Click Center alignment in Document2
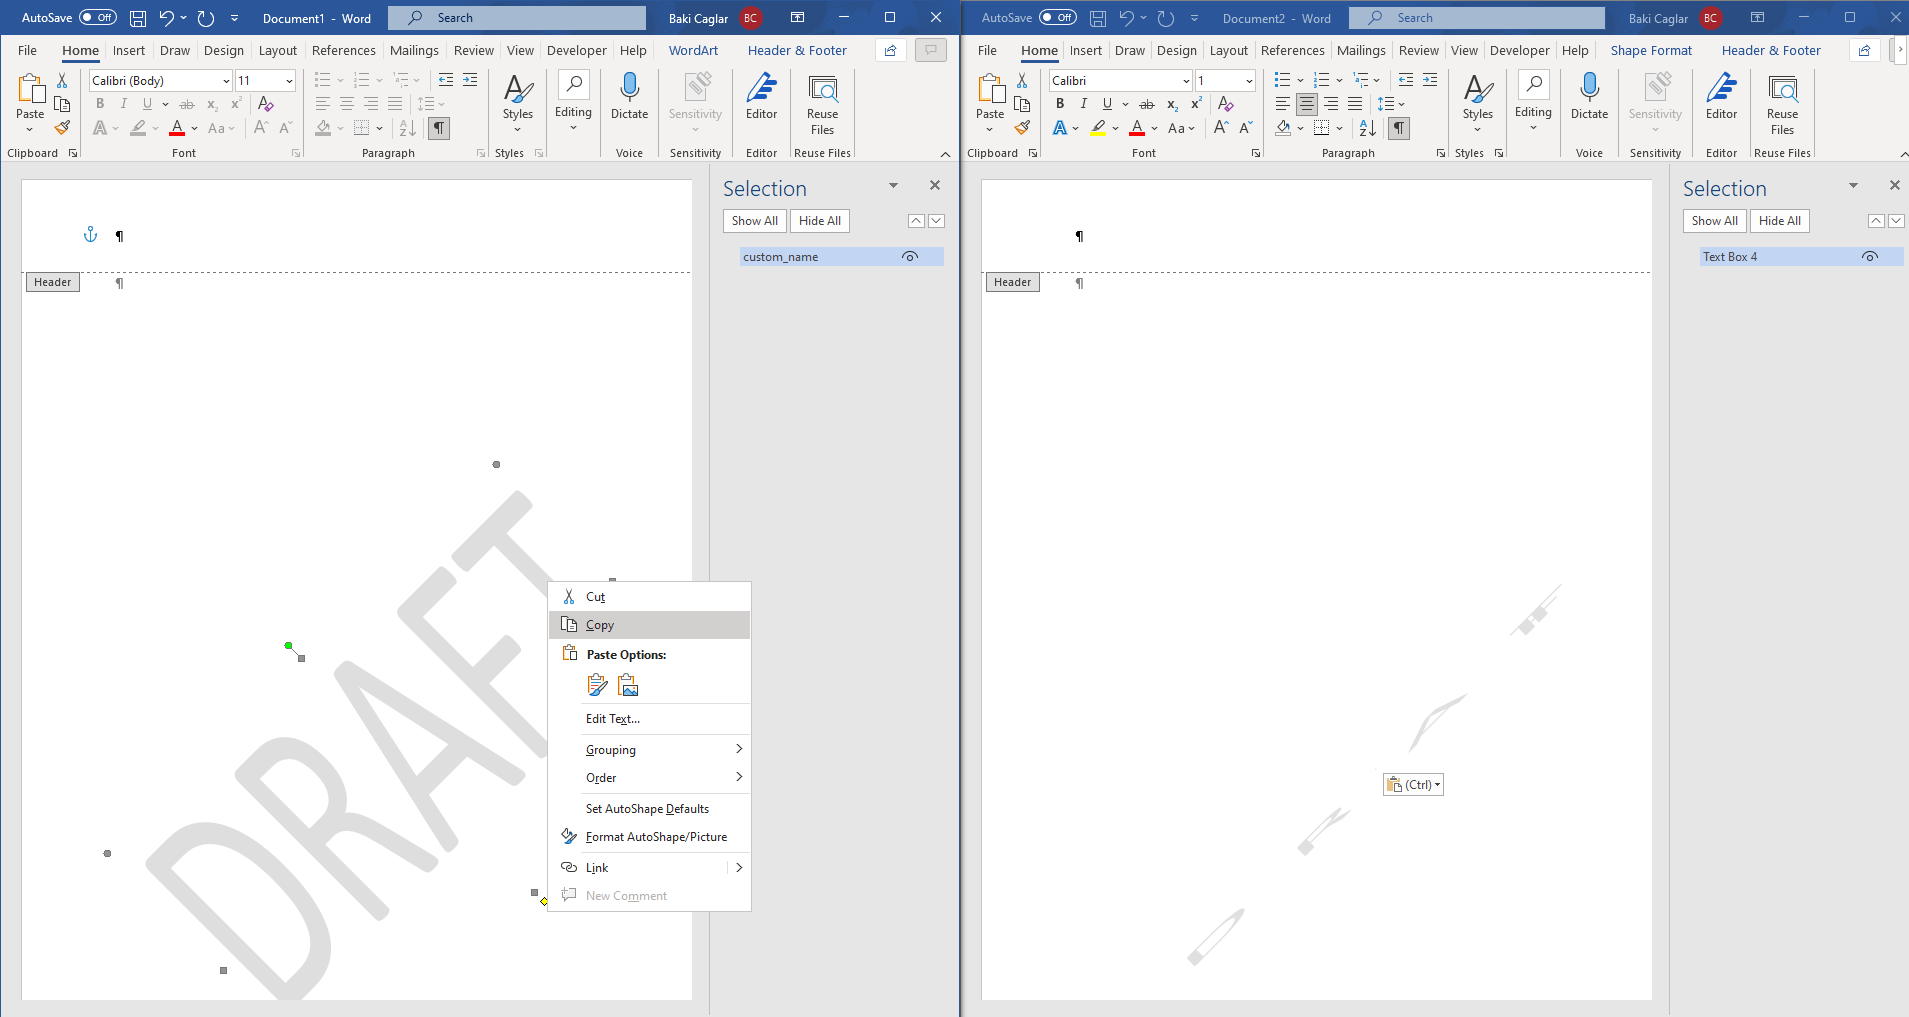 (1307, 104)
